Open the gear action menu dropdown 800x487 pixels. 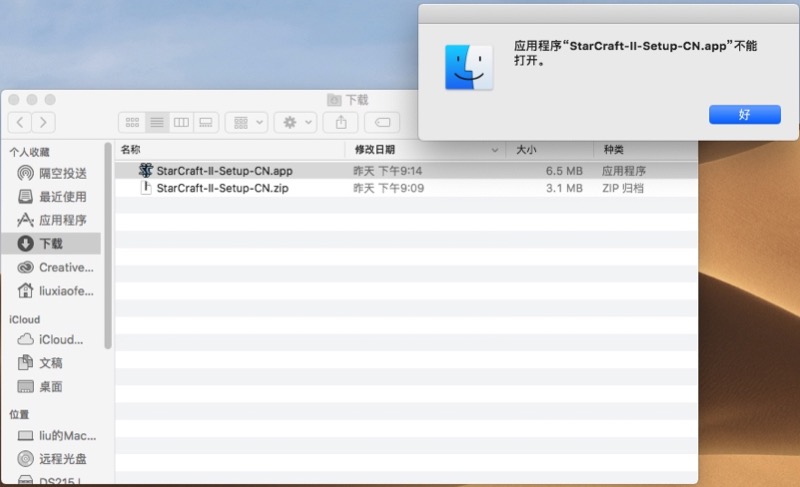pyautogui.click(x=296, y=122)
